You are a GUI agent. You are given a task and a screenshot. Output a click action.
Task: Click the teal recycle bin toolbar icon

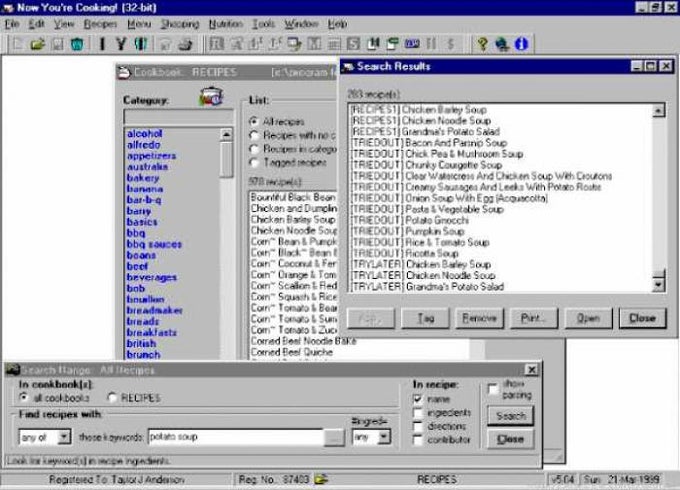[x=77, y=44]
